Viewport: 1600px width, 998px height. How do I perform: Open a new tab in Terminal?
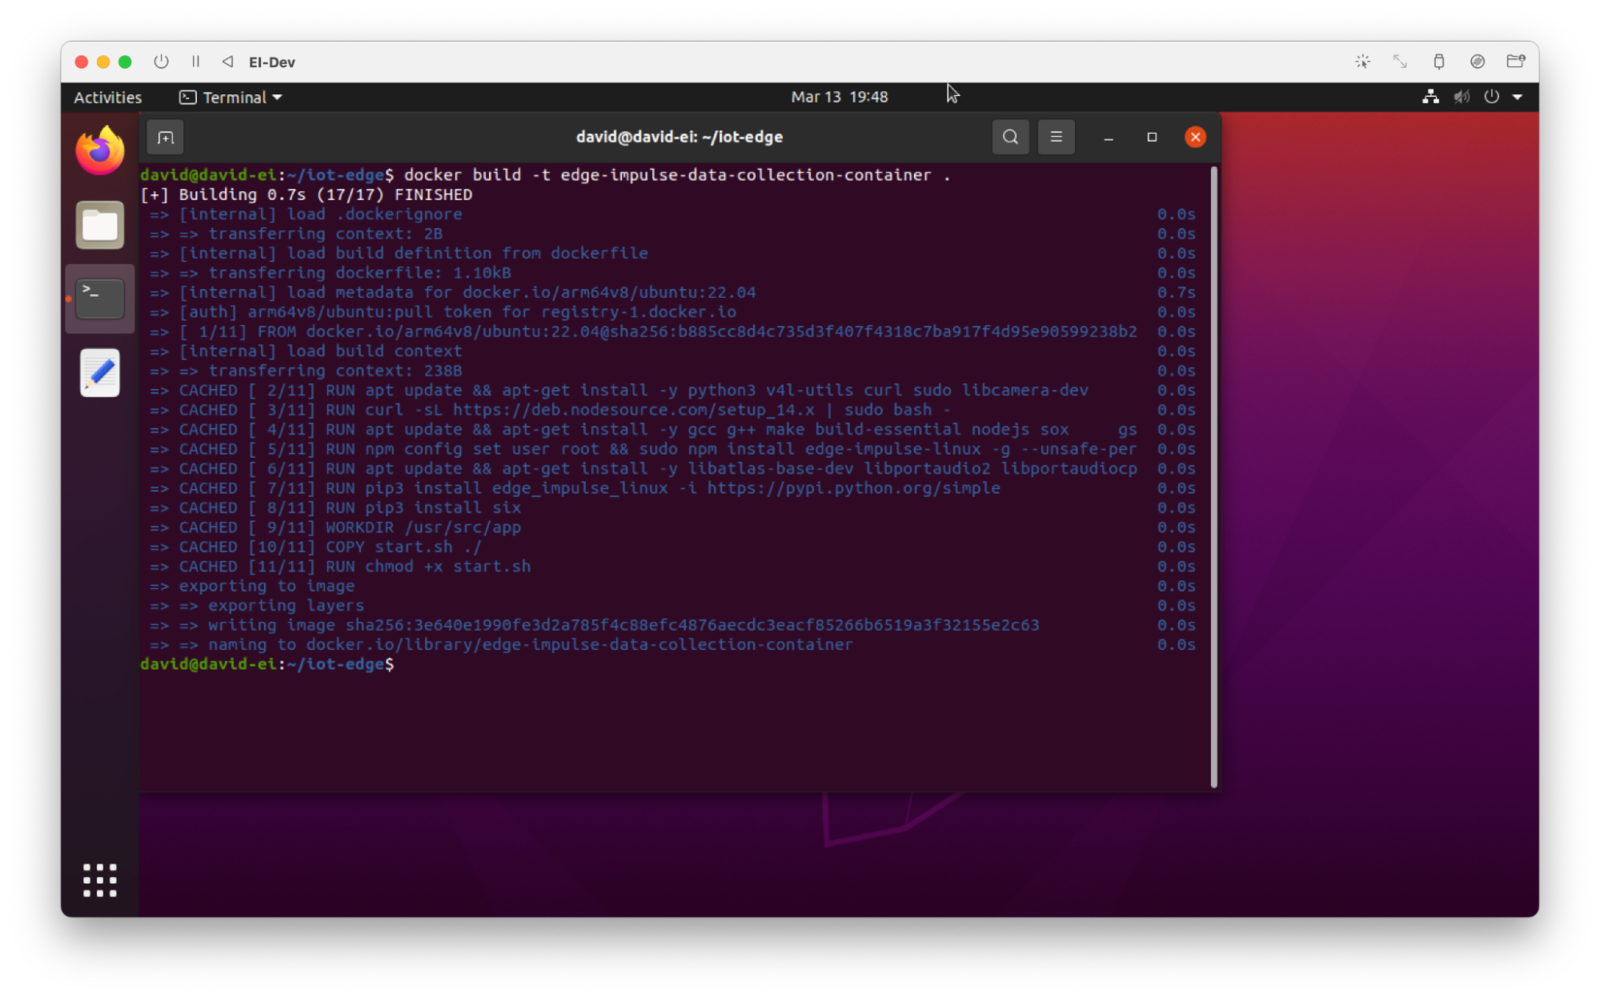pos(166,137)
